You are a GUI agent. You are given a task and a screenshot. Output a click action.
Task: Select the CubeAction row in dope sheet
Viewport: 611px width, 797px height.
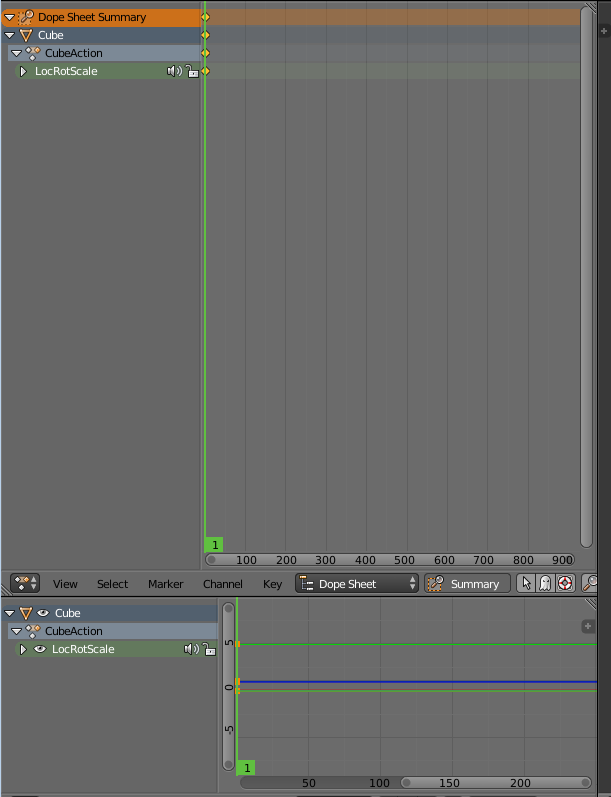coord(105,53)
